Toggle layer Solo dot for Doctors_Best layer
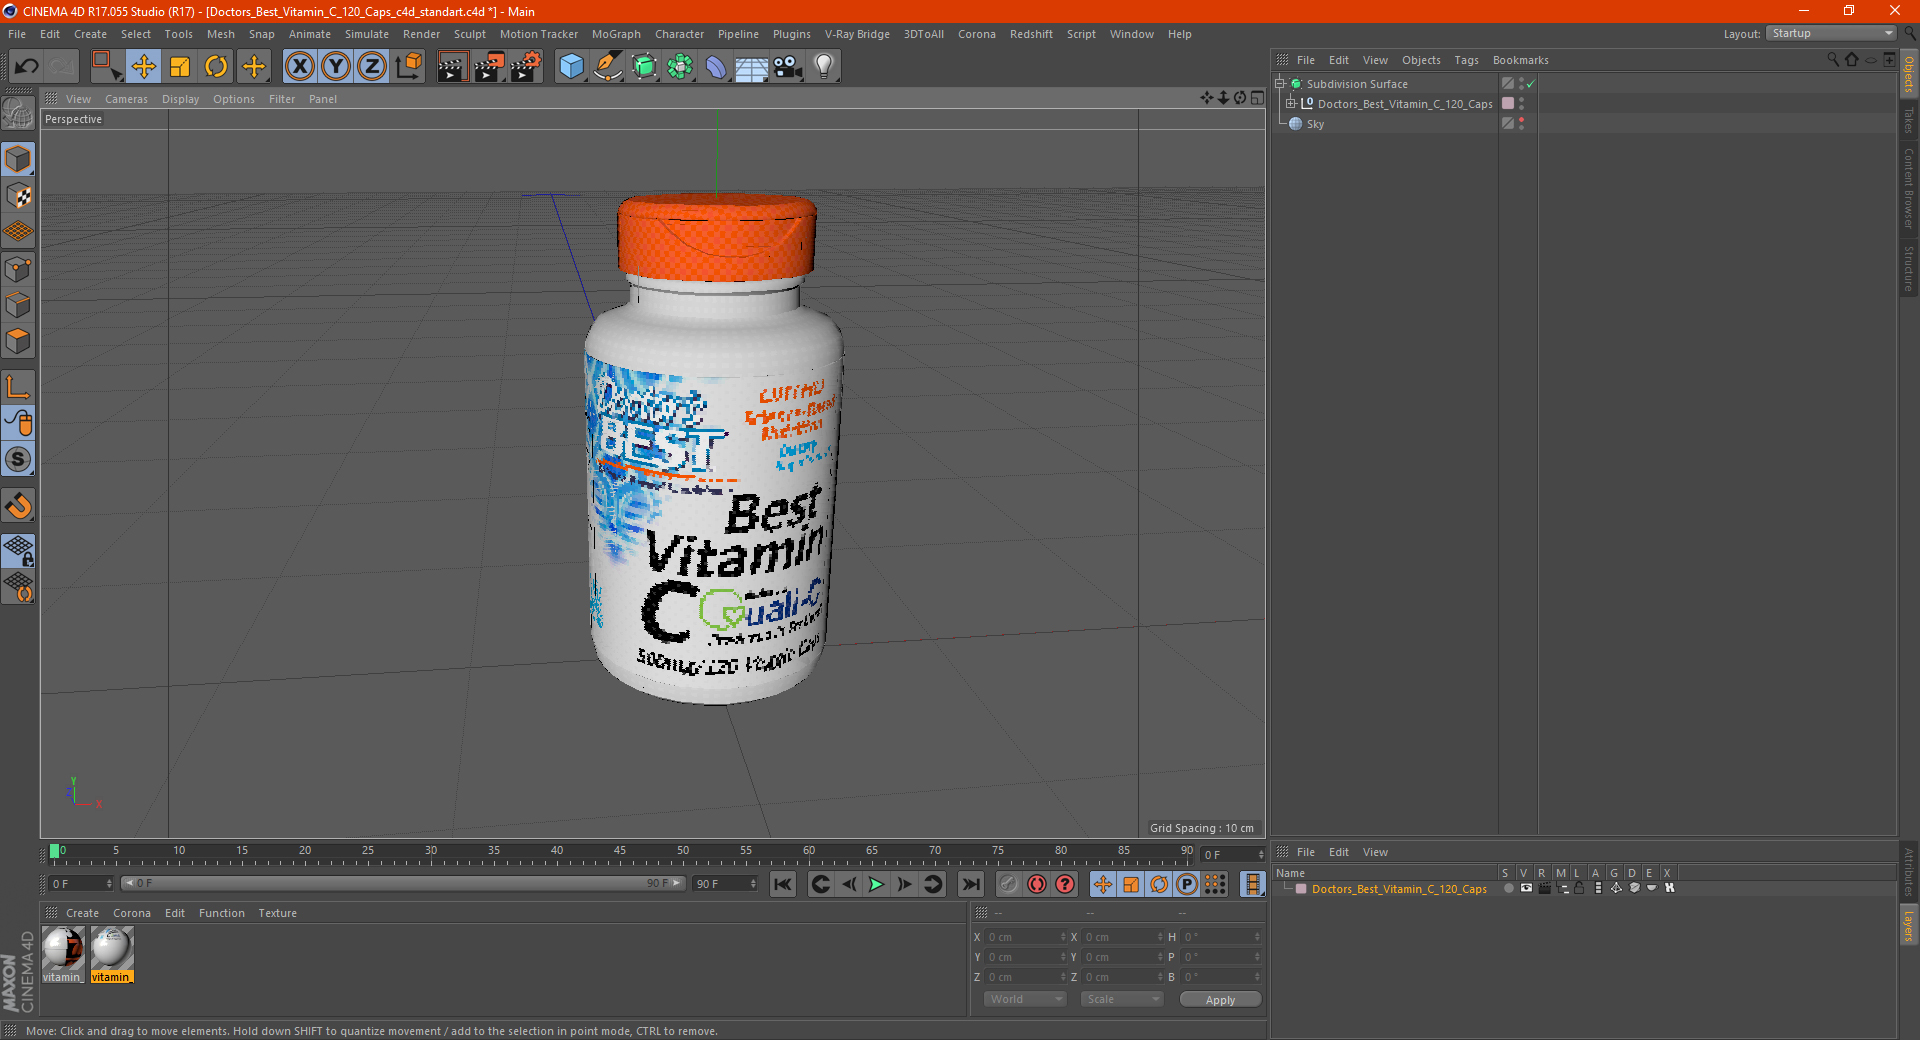 coord(1508,889)
